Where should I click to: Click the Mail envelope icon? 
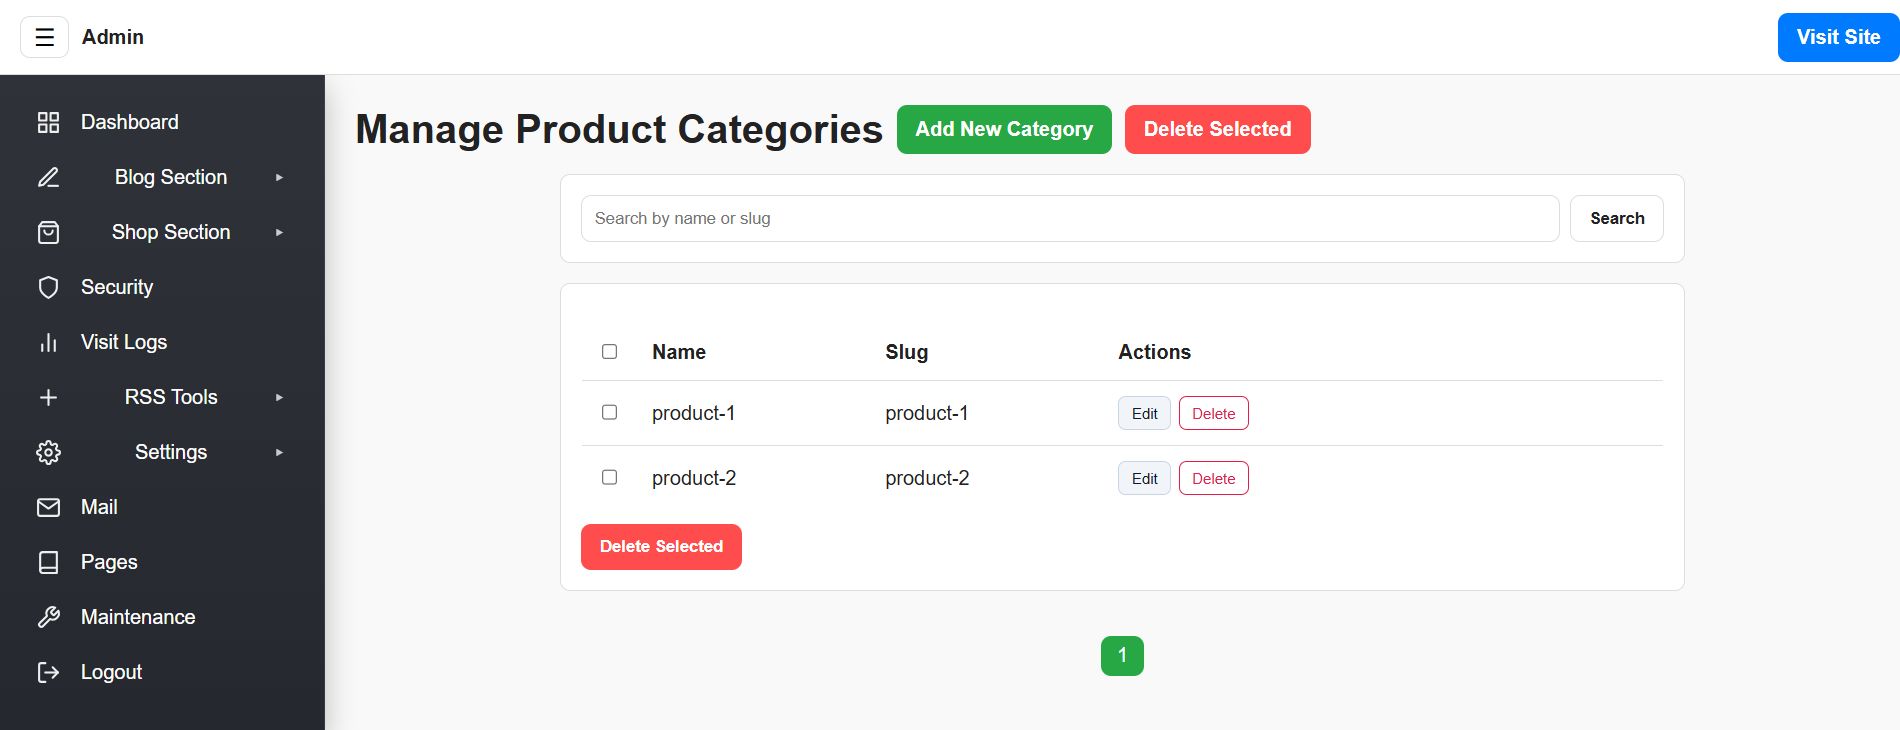48,508
